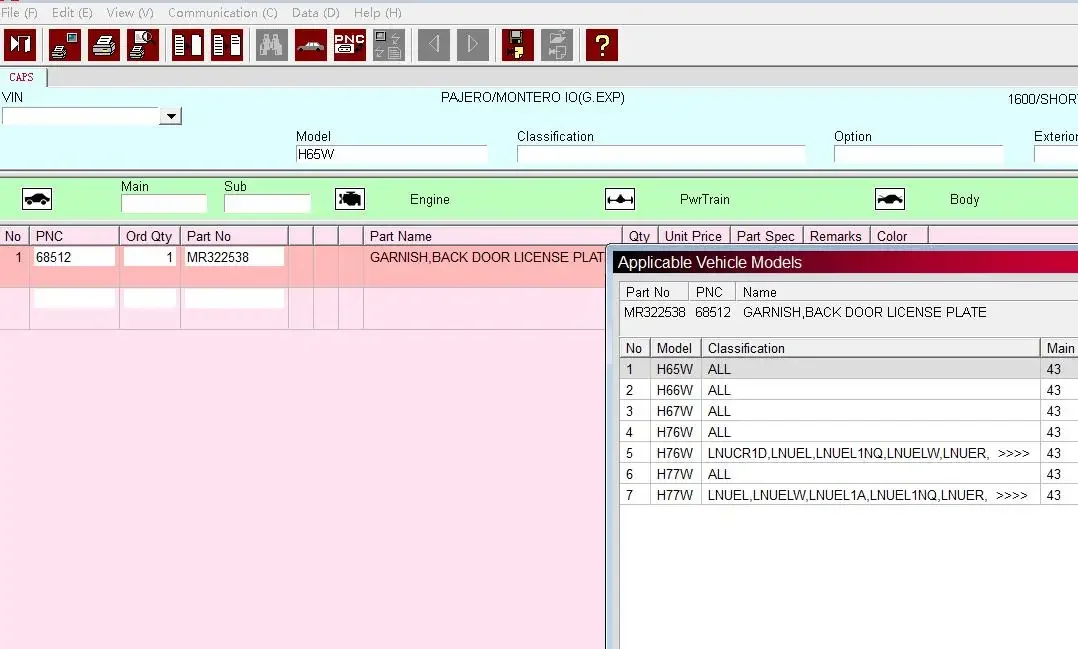Click the open folder toolbar icon

[x=557, y=45]
